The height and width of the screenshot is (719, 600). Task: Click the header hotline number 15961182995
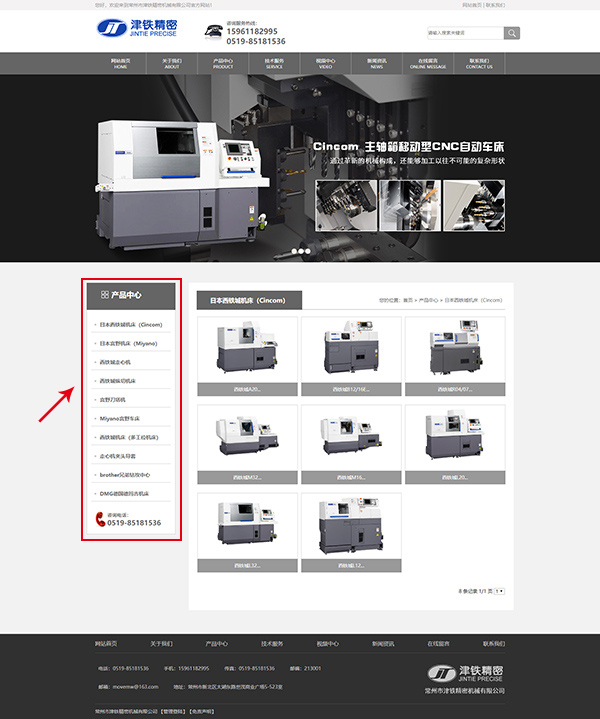[x=252, y=32]
